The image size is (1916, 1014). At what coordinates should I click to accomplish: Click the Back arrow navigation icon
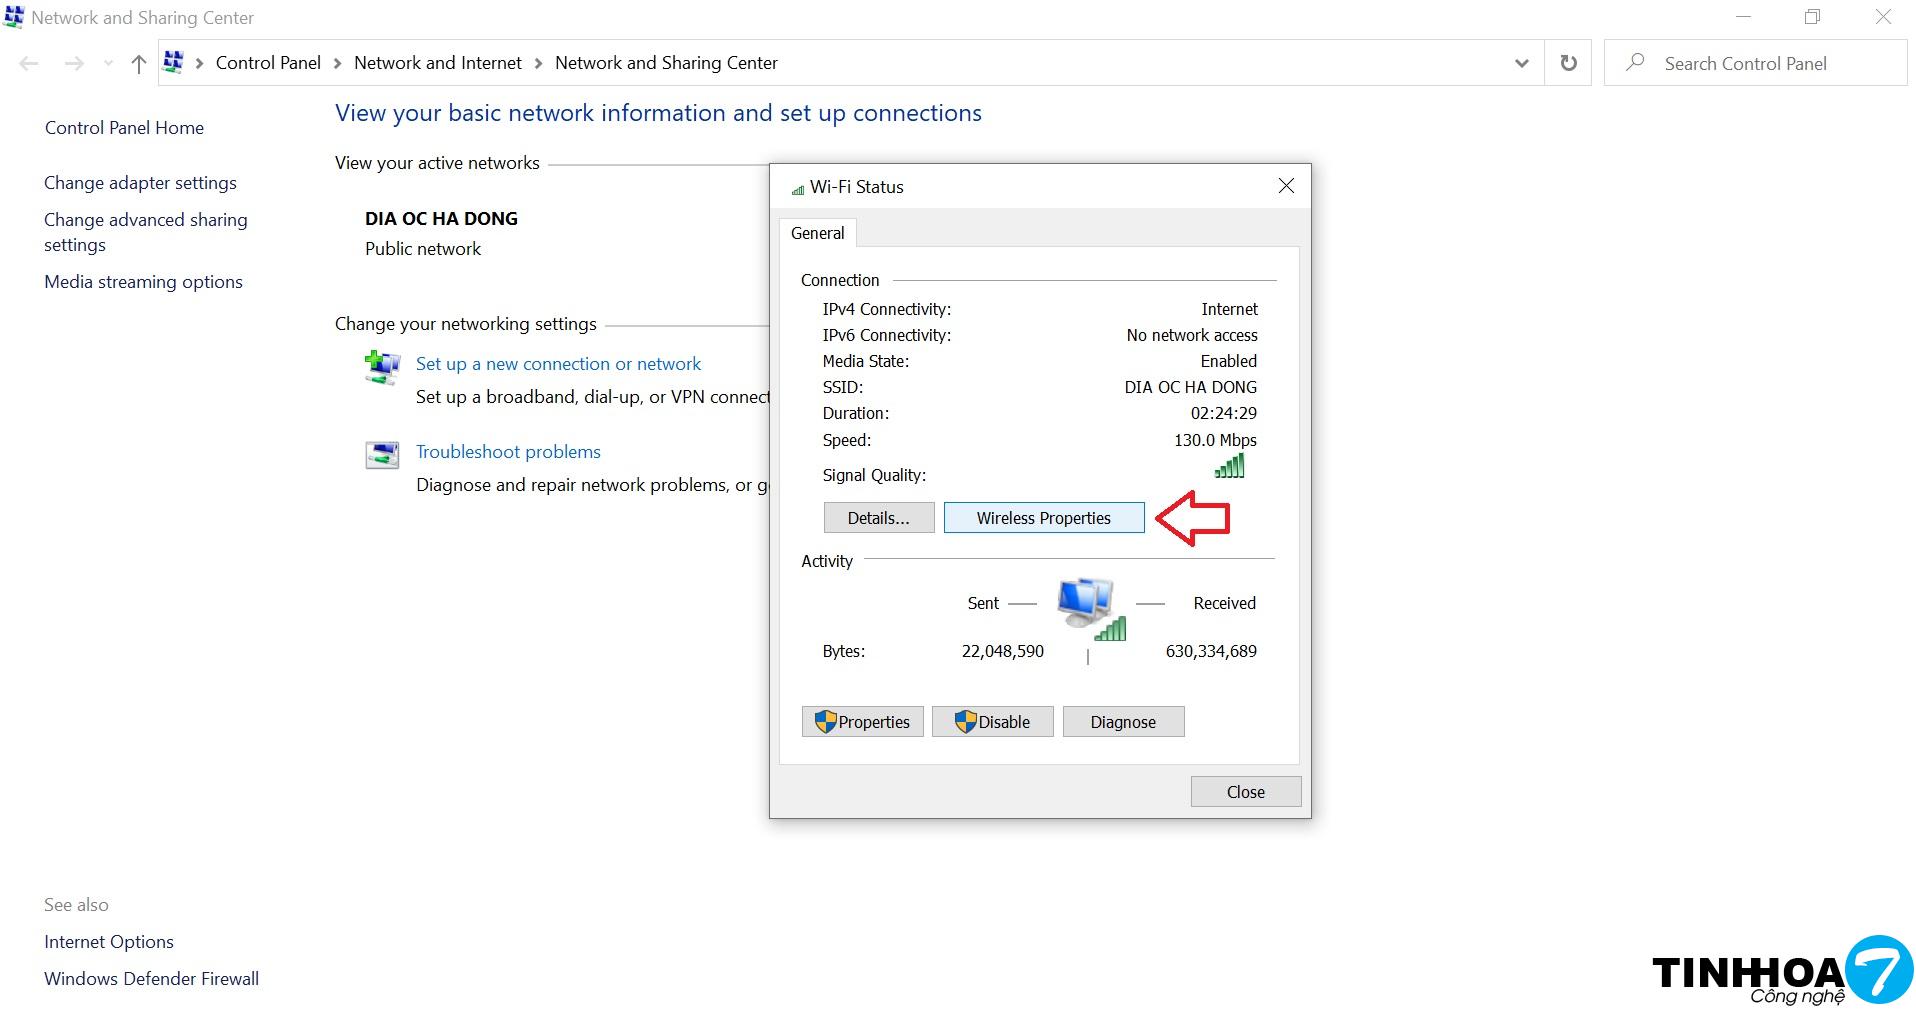pos(29,64)
